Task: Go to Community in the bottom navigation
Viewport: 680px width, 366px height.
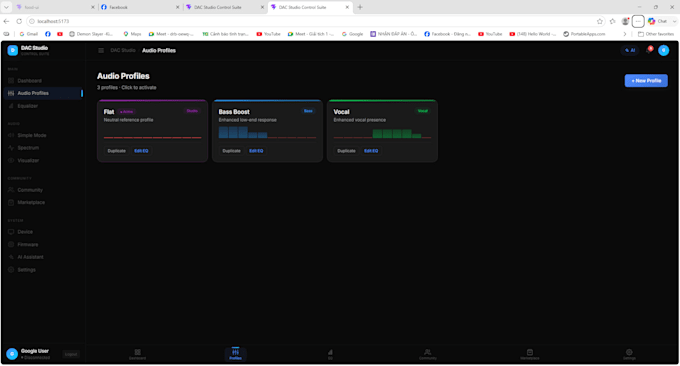Action: [428, 354]
